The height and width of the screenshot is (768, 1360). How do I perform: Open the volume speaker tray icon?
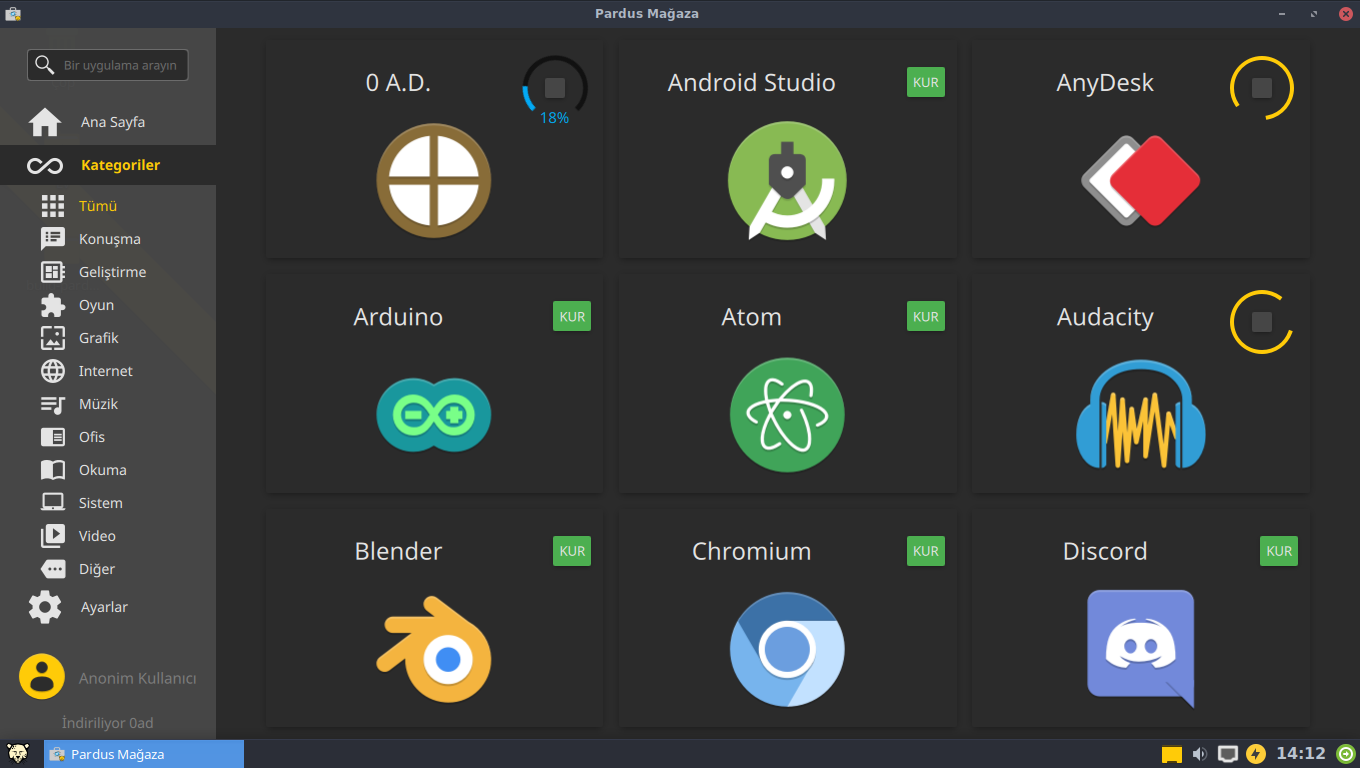coord(1199,754)
